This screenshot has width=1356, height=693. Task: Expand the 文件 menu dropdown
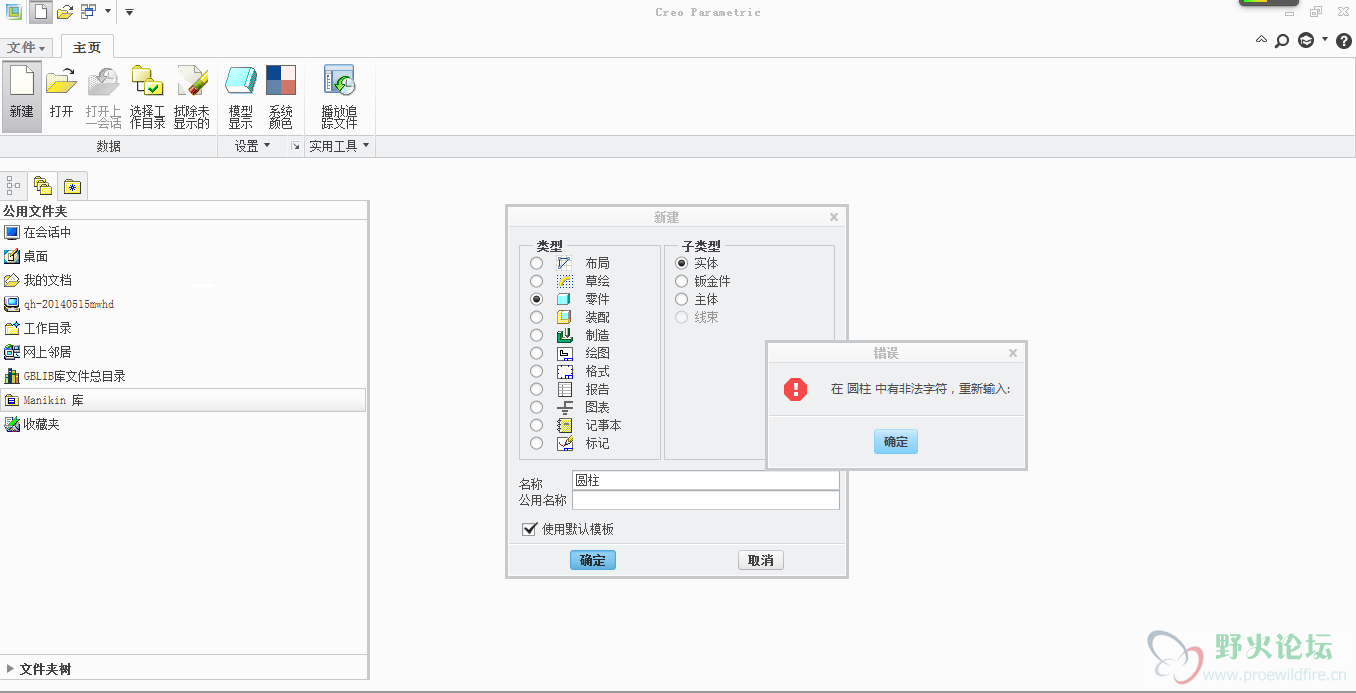click(x=26, y=47)
